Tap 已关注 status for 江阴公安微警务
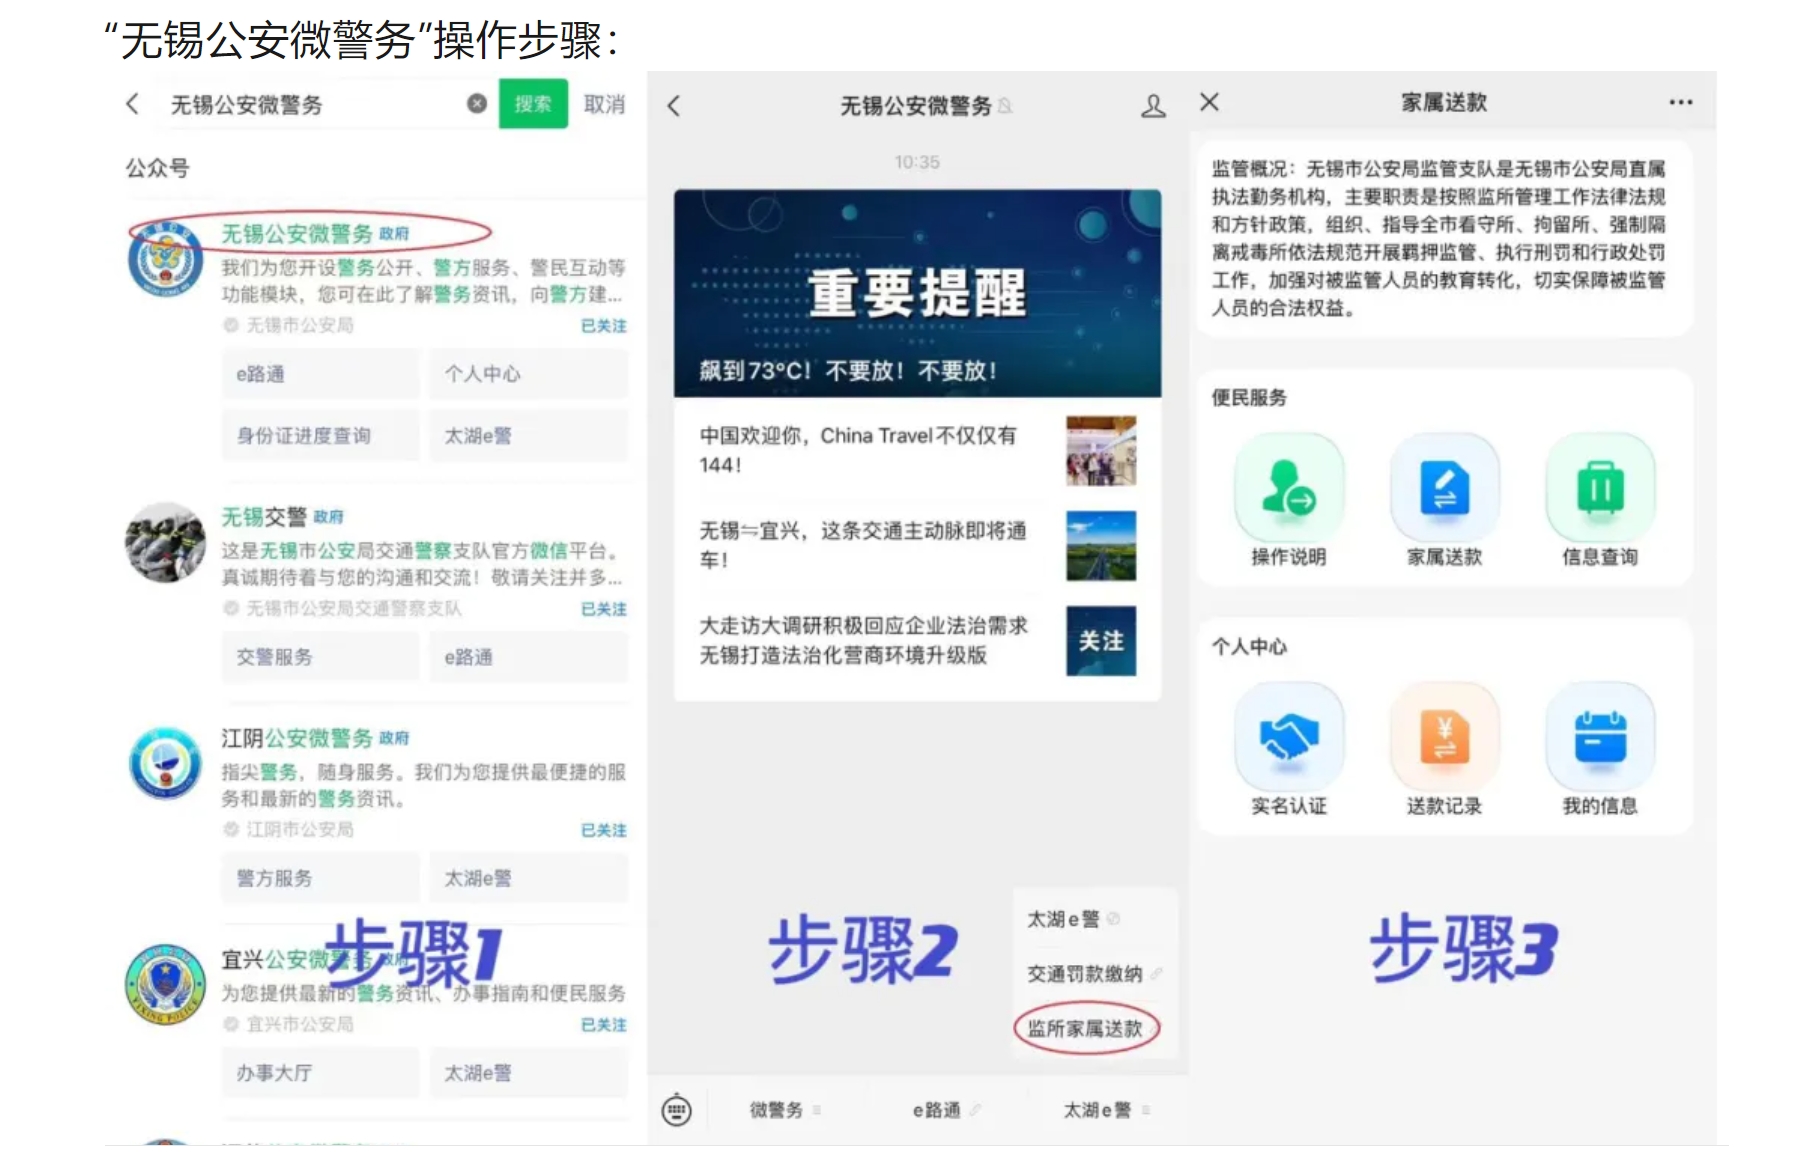1816x1152 pixels. click(x=604, y=830)
